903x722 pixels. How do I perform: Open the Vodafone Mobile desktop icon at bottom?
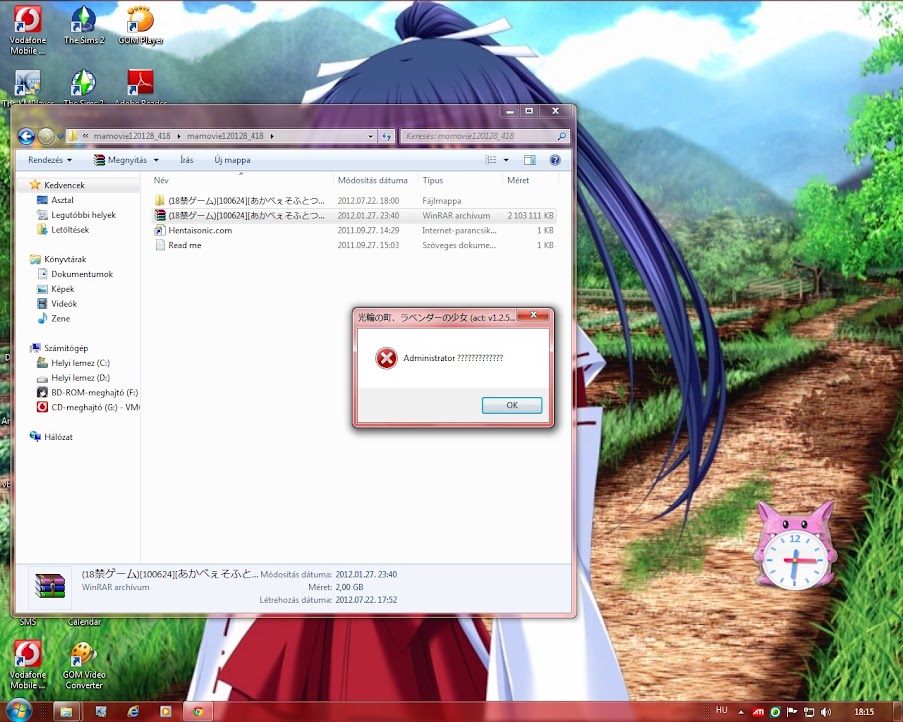tap(27, 666)
